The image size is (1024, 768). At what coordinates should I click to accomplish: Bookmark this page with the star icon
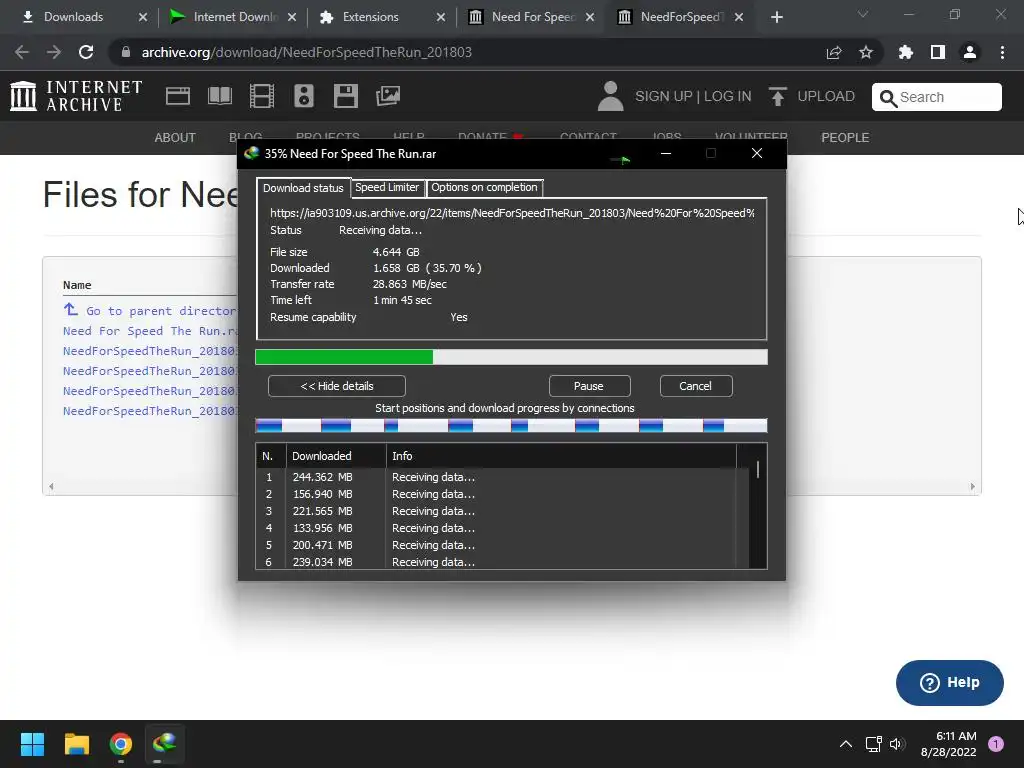tap(866, 52)
